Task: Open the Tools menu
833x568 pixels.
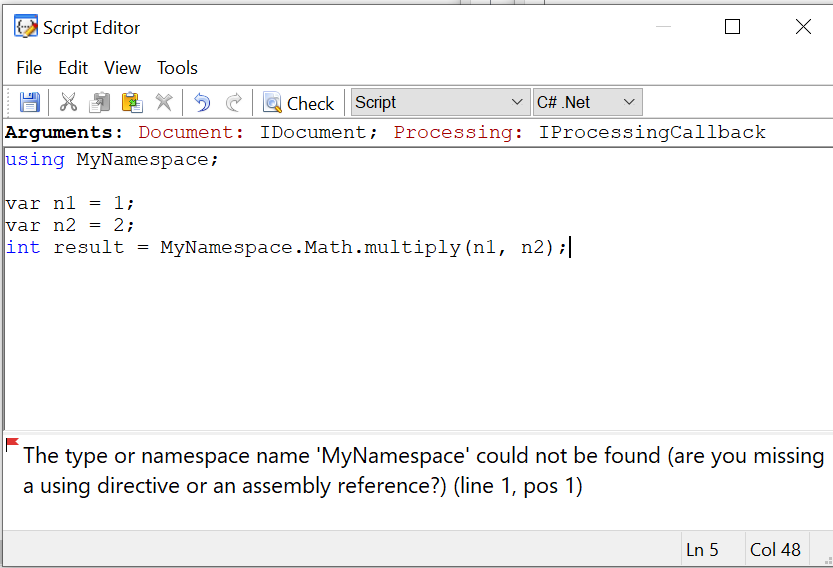Action: coord(177,68)
